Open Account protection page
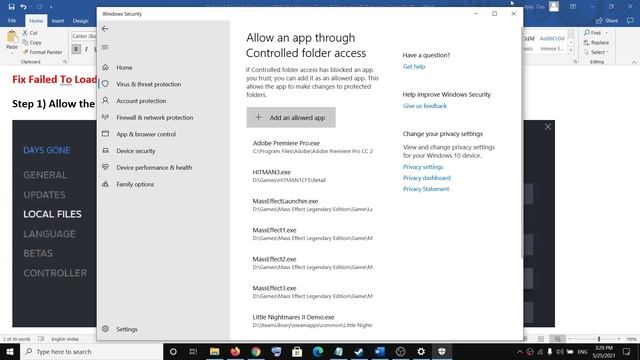The width and height of the screenshot is (640, 360). tap(141, 101)
